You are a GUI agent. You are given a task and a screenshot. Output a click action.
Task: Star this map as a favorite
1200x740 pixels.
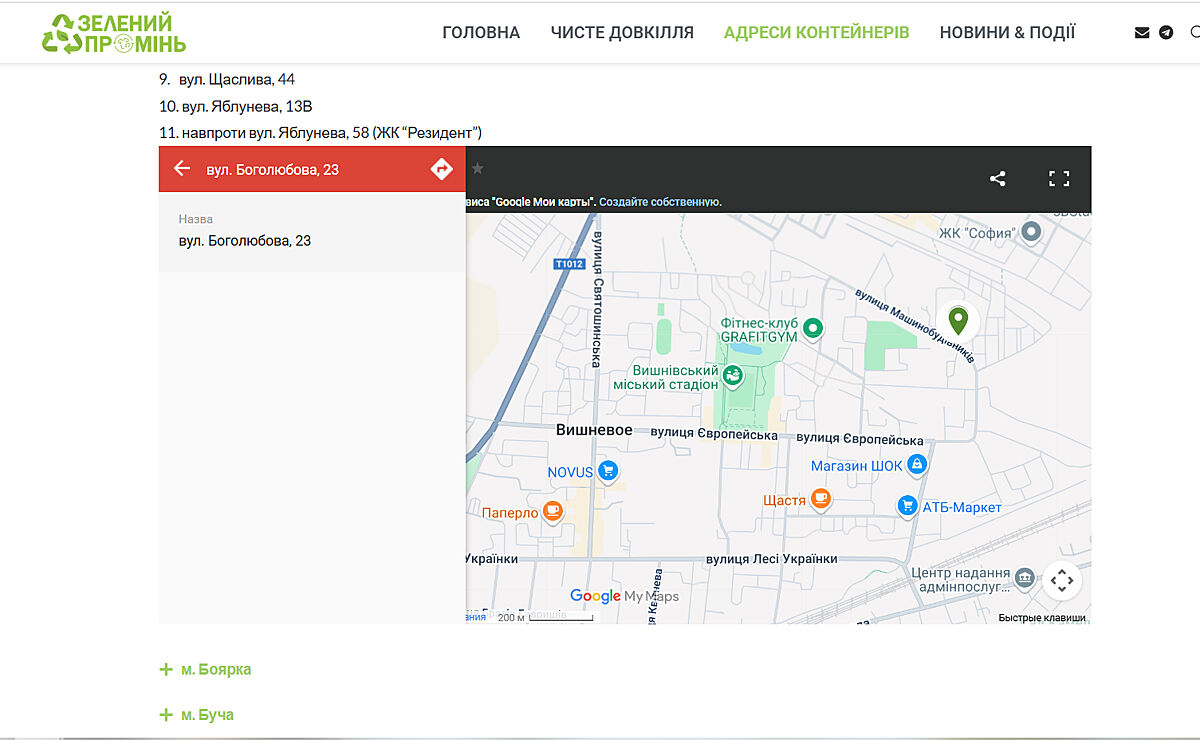click(478, 169)
